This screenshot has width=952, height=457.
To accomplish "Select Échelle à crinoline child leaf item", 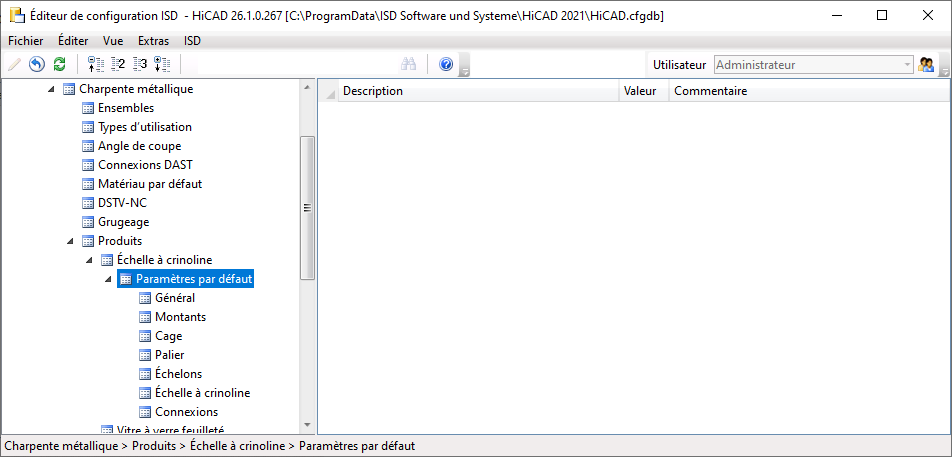I will (x=203, y=393).
